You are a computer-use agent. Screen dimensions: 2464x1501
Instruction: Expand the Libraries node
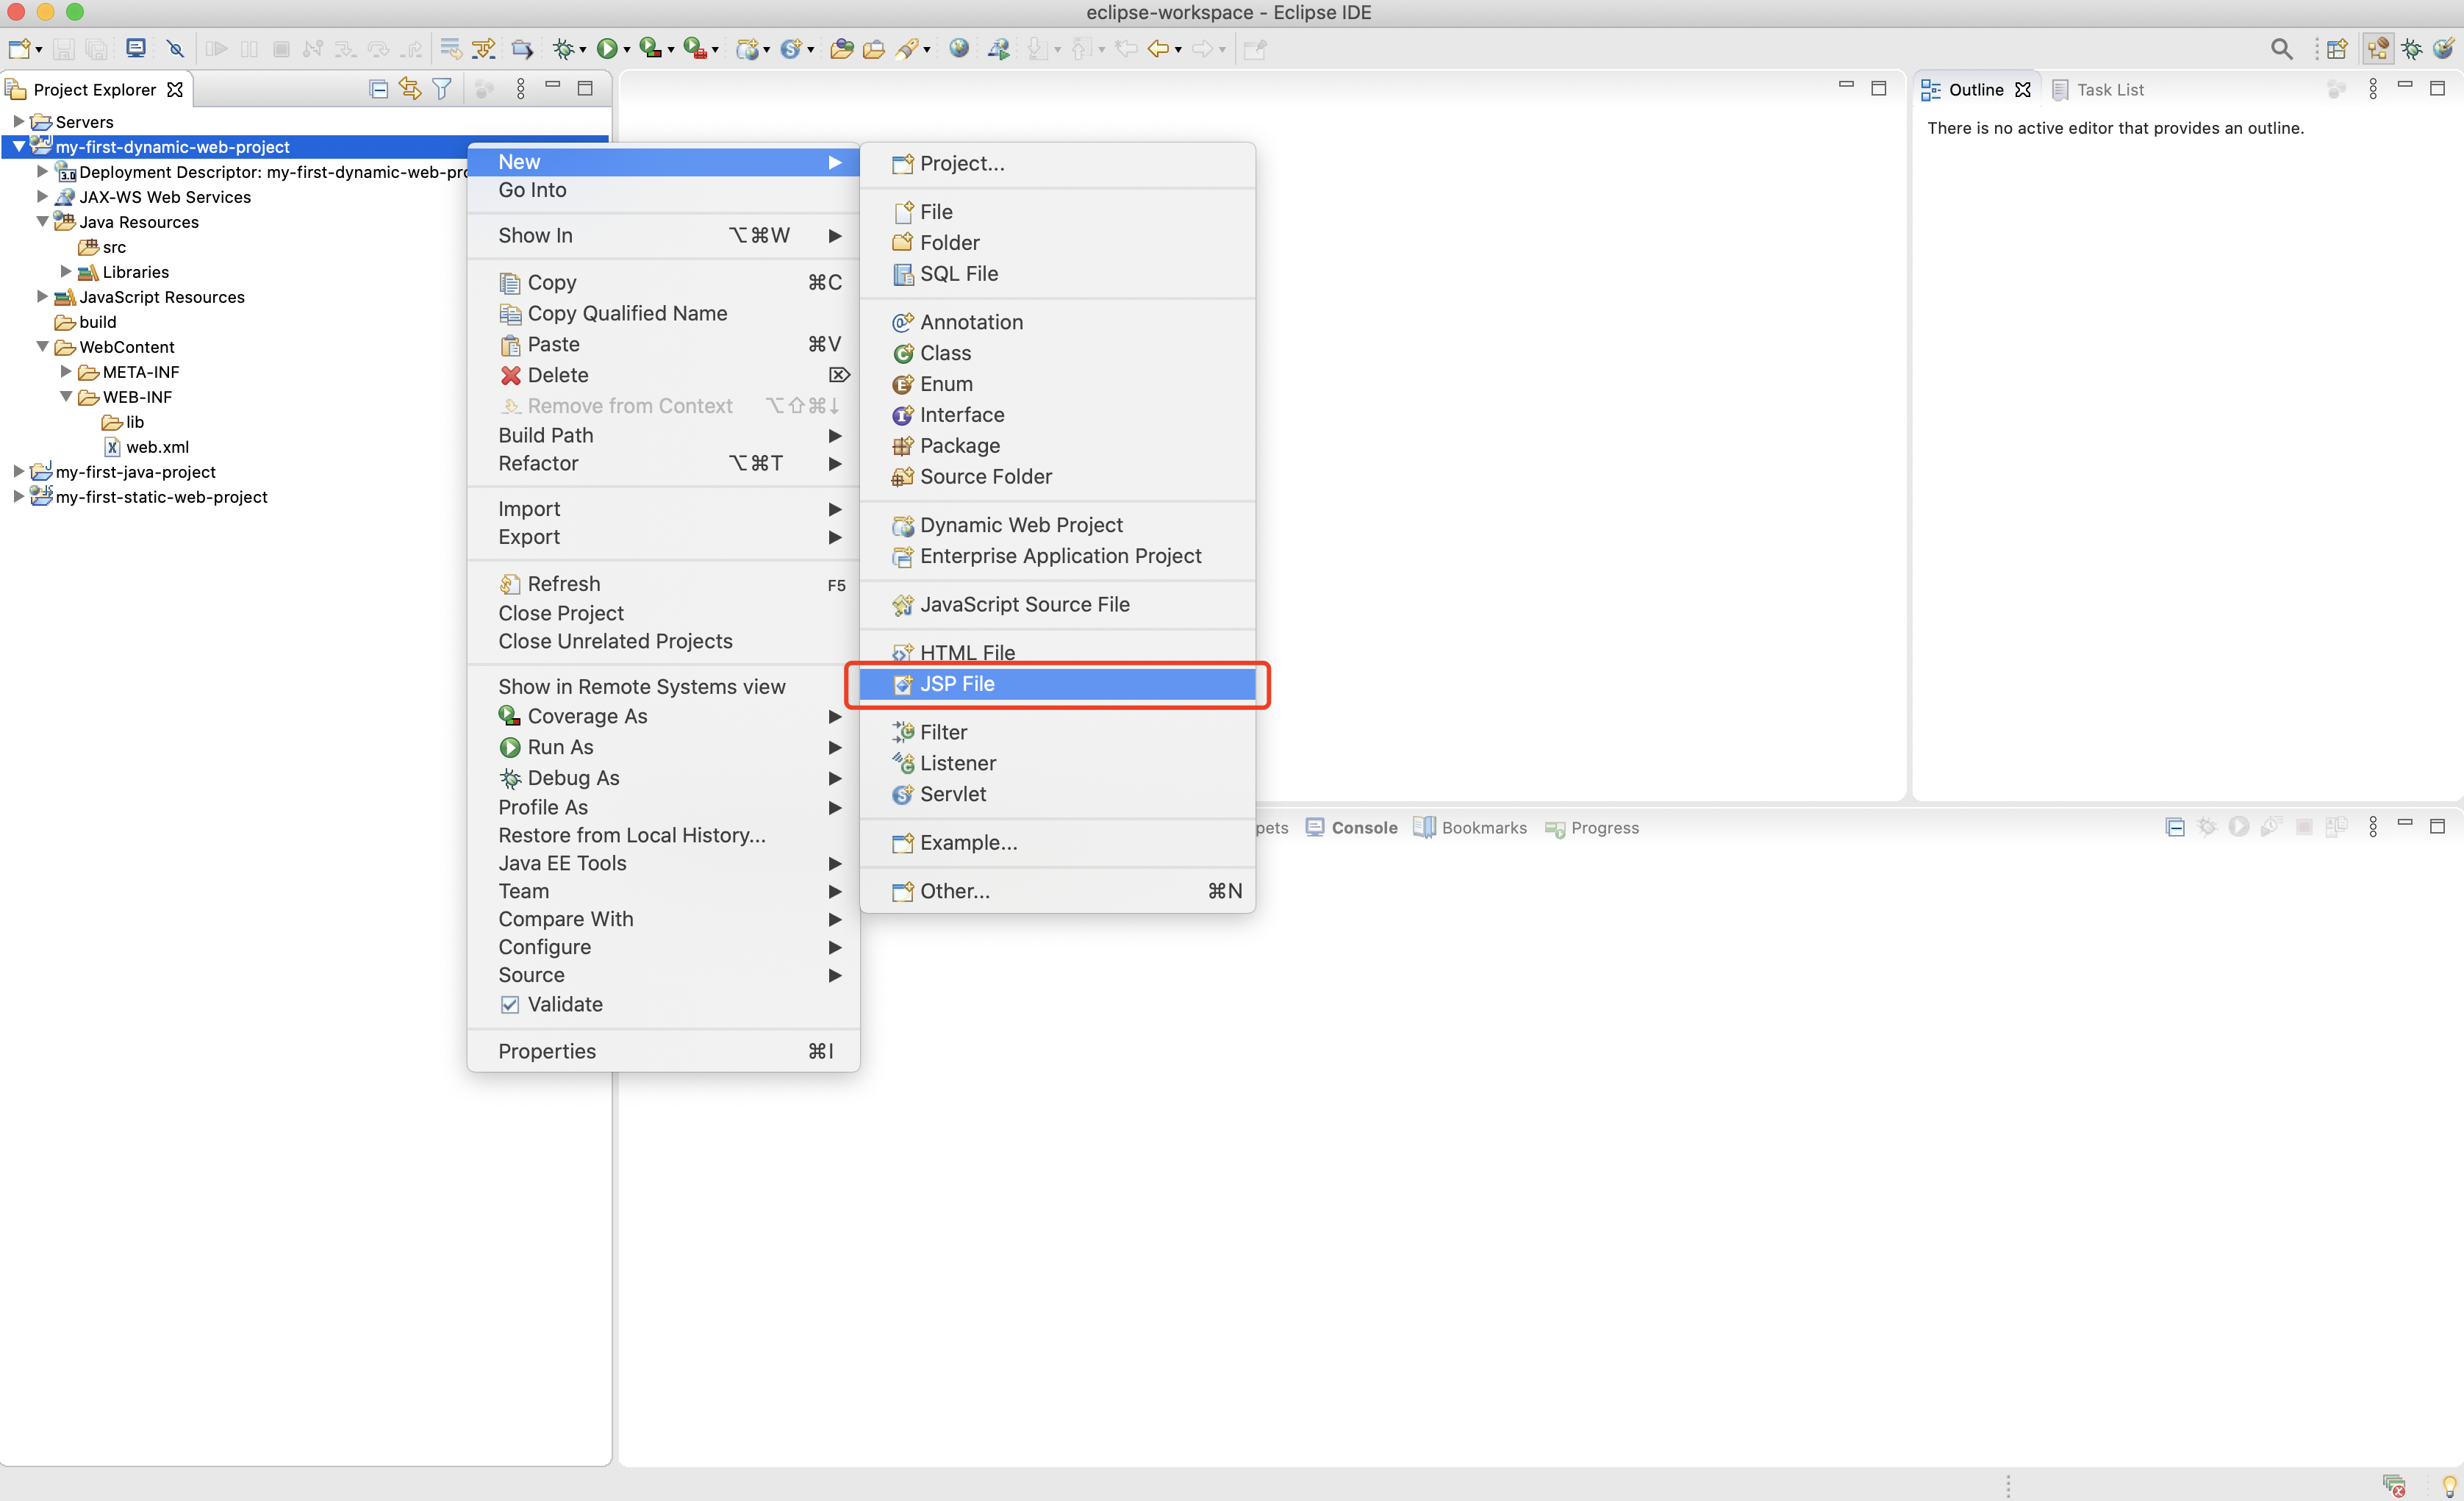66,271
